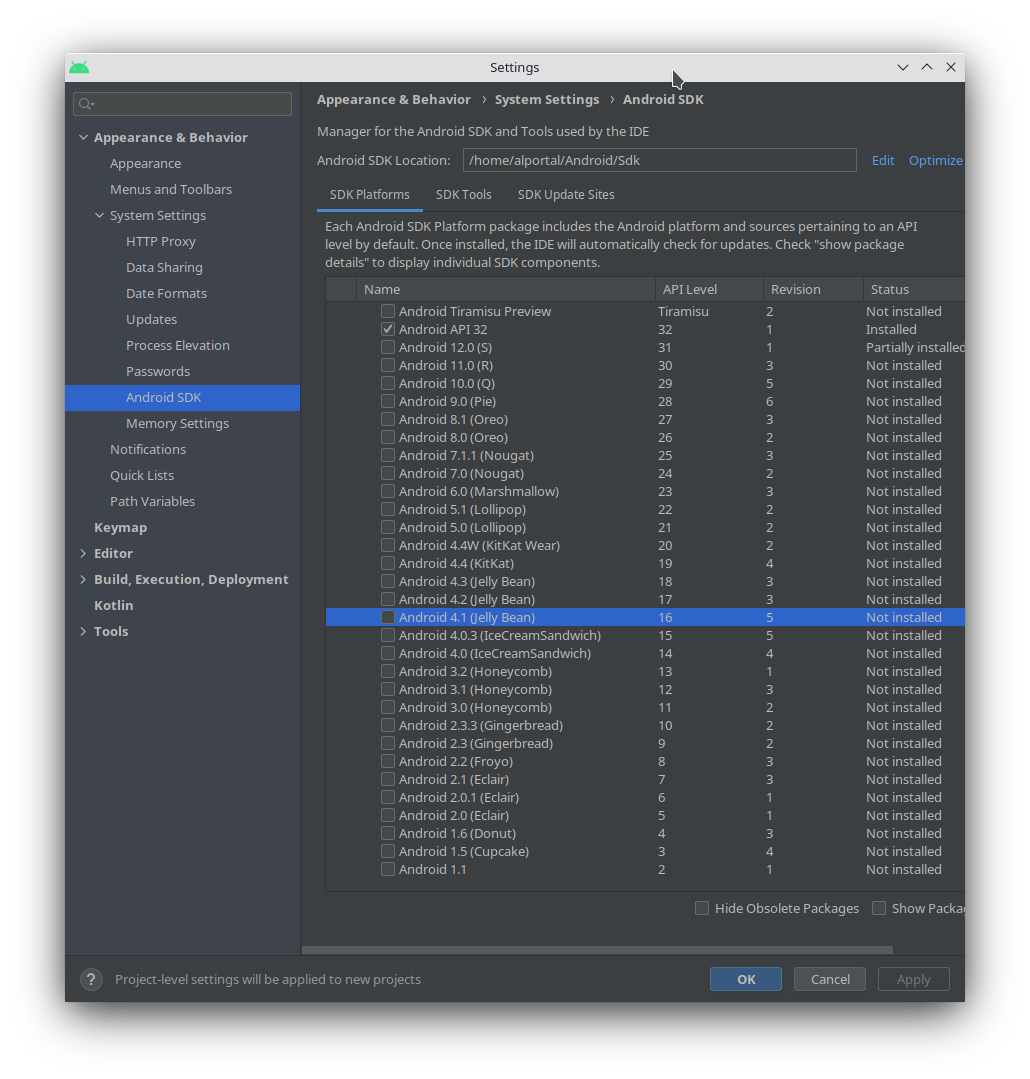Viewport: 1030px width, 1079px height.
Task: Check the Android 8.1 (Oreo) checkbox
Action: [x=388, y=419]
